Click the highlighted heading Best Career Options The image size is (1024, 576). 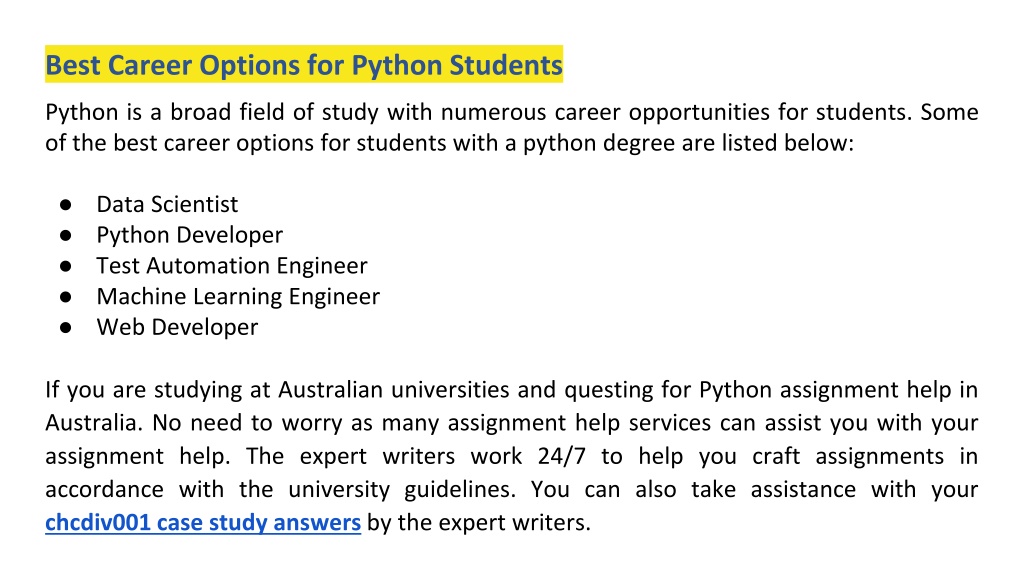coord(304,65)
